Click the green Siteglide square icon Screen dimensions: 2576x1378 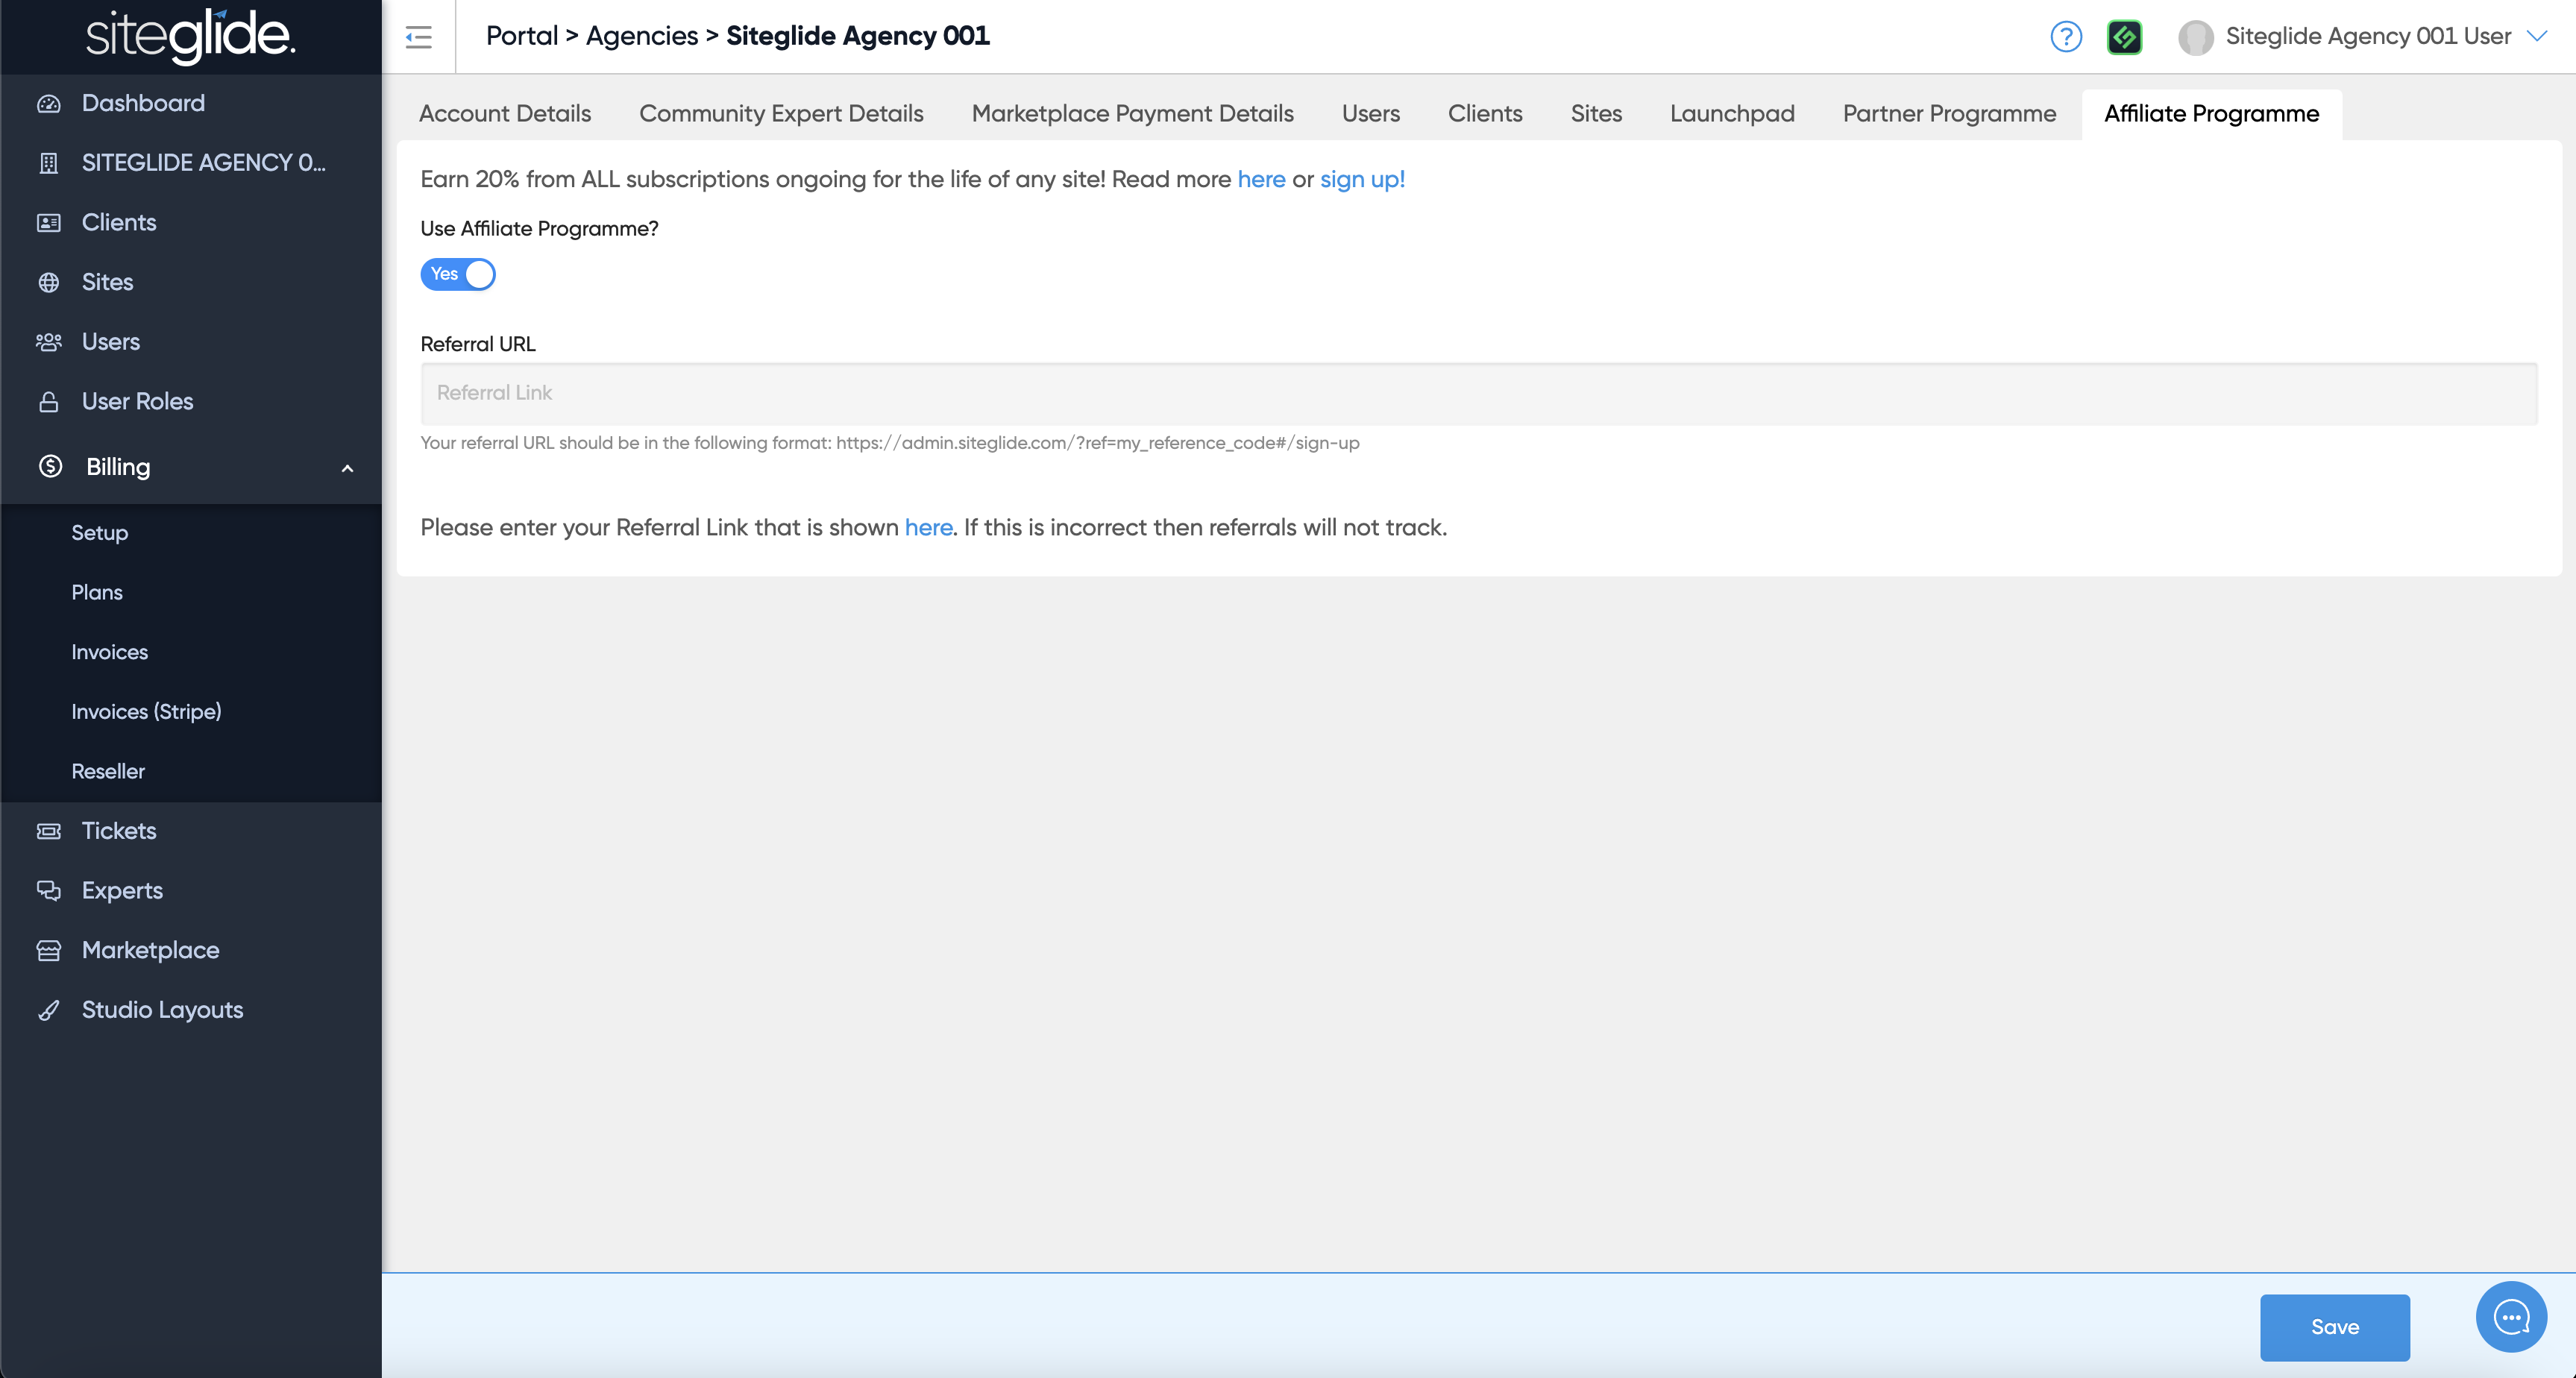coord(2124,37)
